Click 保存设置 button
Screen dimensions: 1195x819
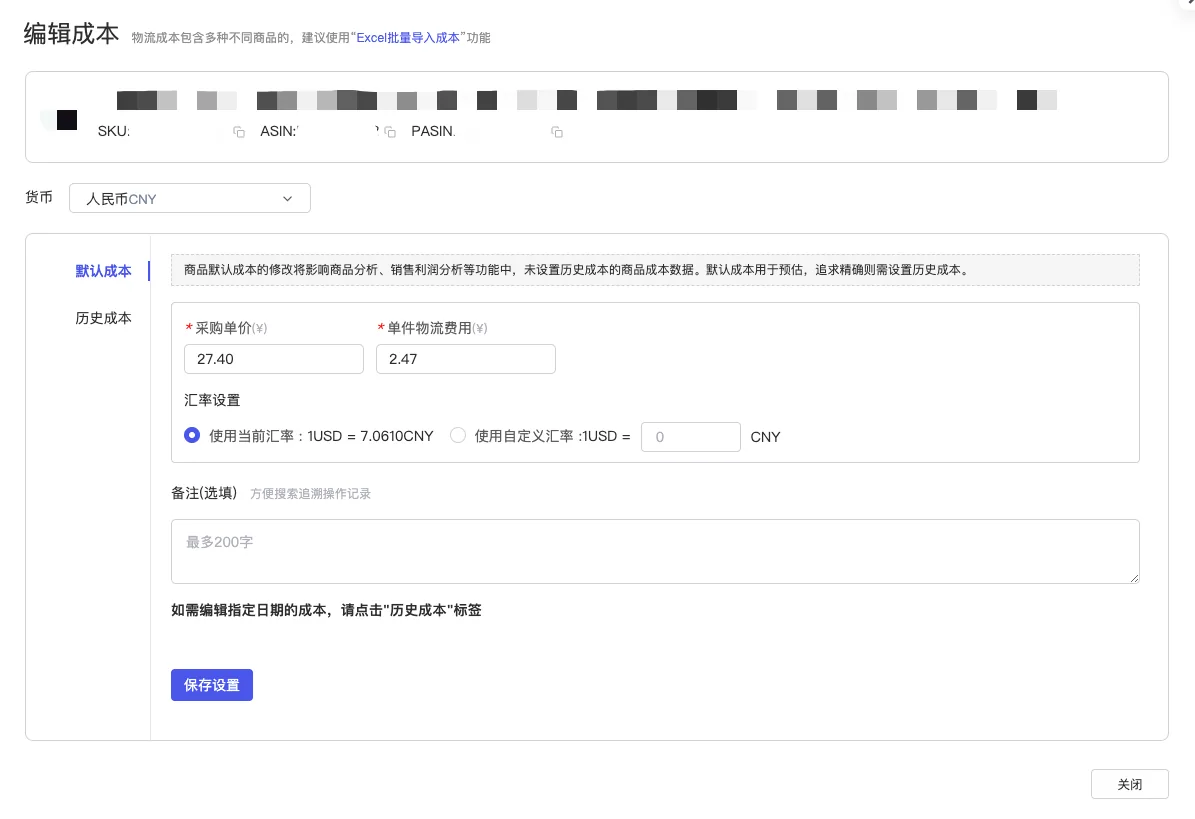coord(212,685)
